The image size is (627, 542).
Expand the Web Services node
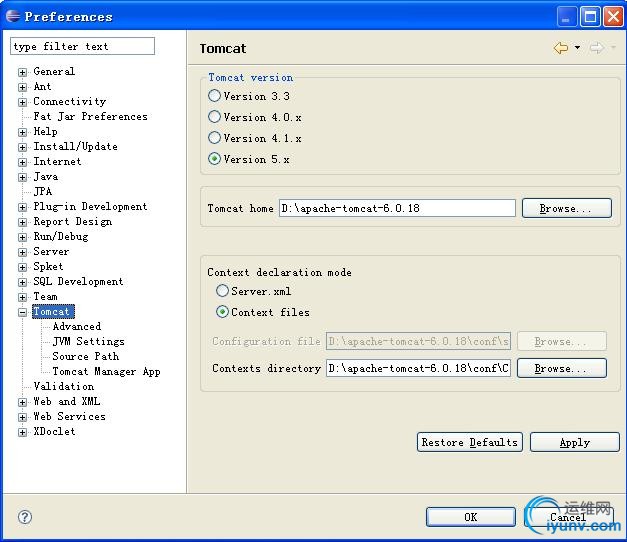tap(22, 417)
